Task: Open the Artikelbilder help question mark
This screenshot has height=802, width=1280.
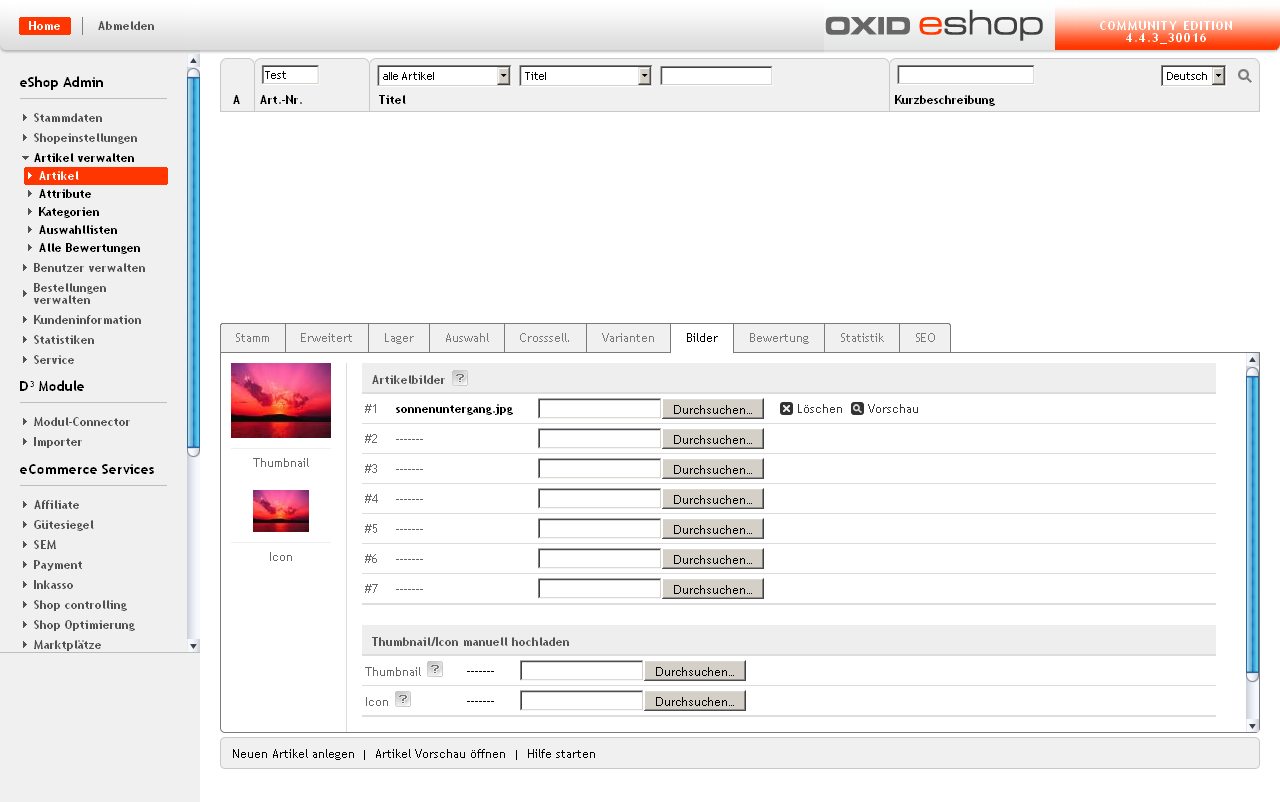Action: point(459,378)
